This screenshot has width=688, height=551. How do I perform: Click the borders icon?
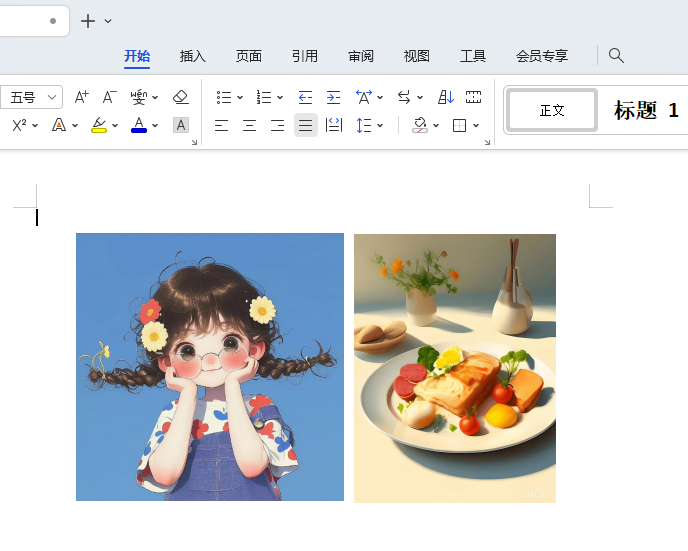(459, 126)
